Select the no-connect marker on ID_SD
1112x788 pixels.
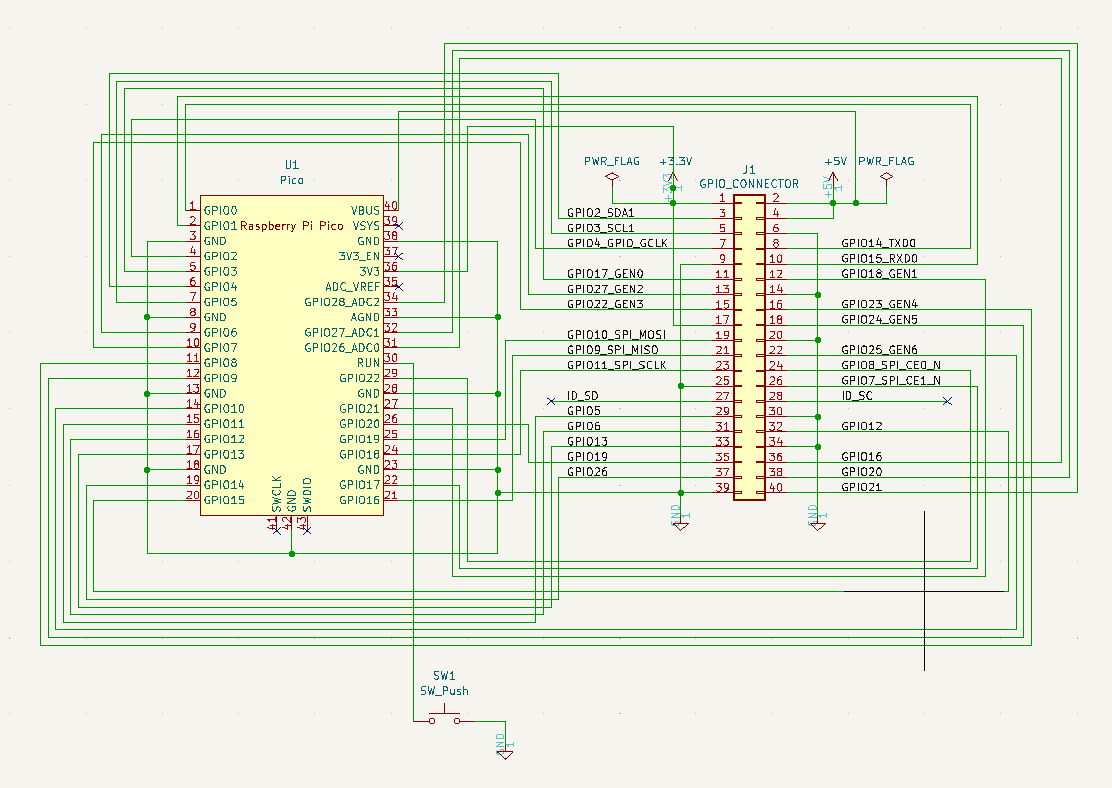point(551,401)
